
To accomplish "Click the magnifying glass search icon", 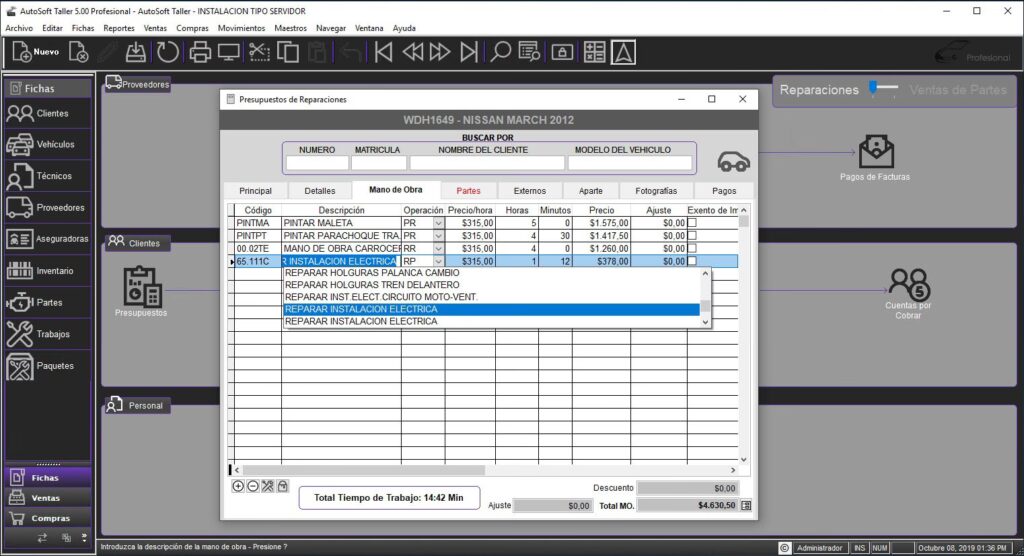I will 500,52.
